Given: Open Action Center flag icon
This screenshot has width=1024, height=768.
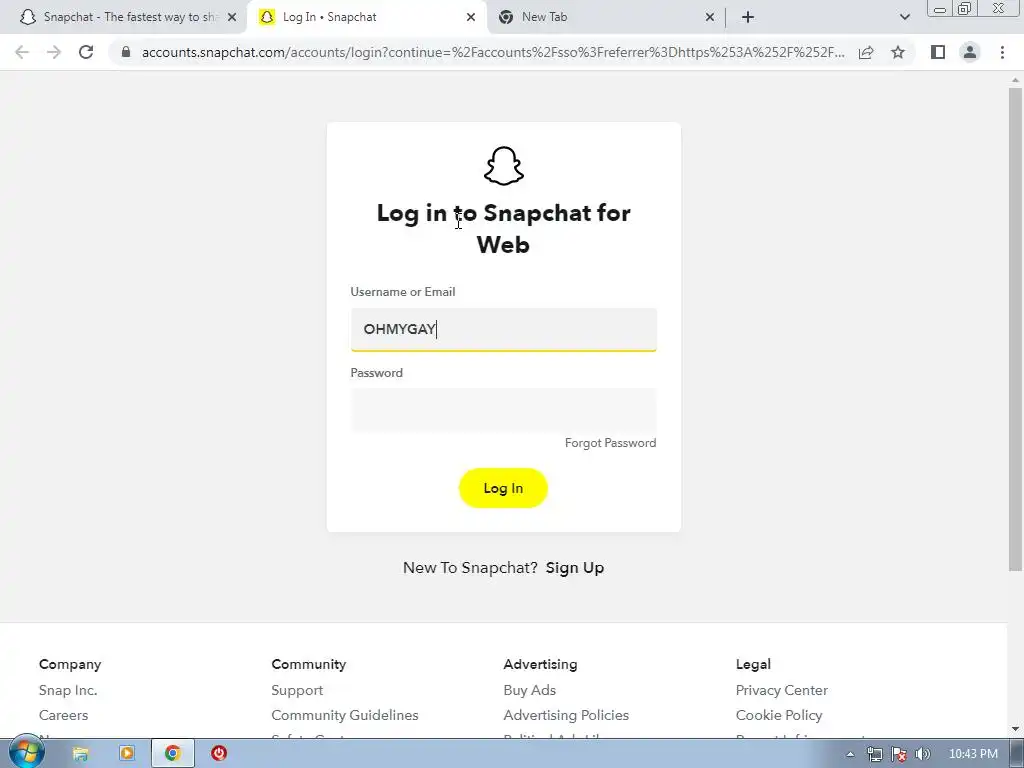Looking at the screenshot, I should pyautogui.click(x=899, y=754).
